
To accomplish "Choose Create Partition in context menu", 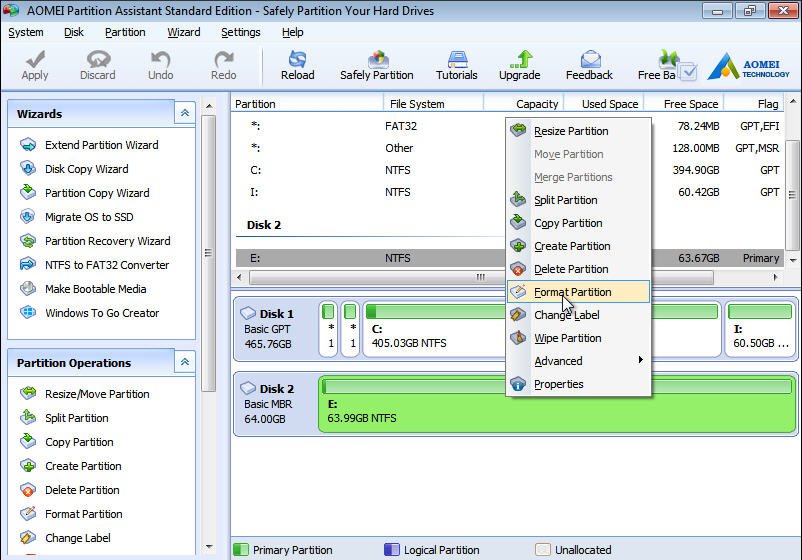I will [x=578, y=246].
